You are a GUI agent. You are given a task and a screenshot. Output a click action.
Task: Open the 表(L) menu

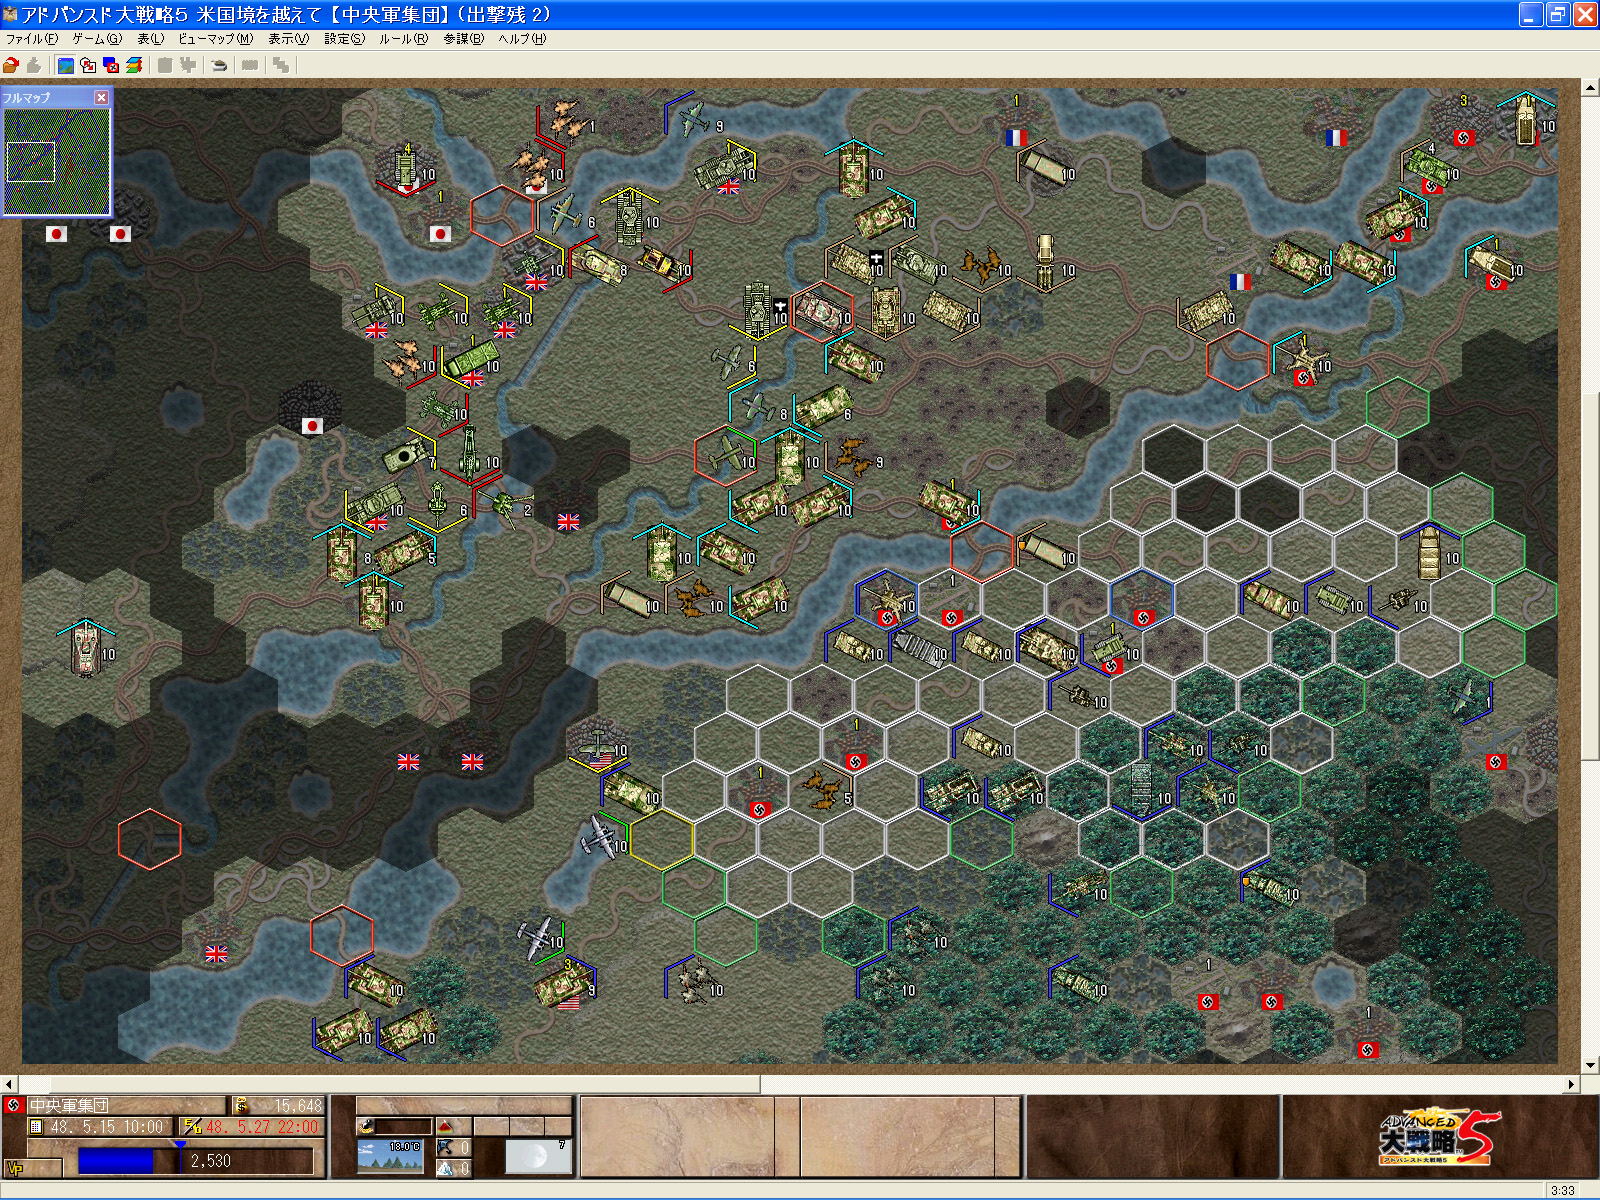click(151, 39)
